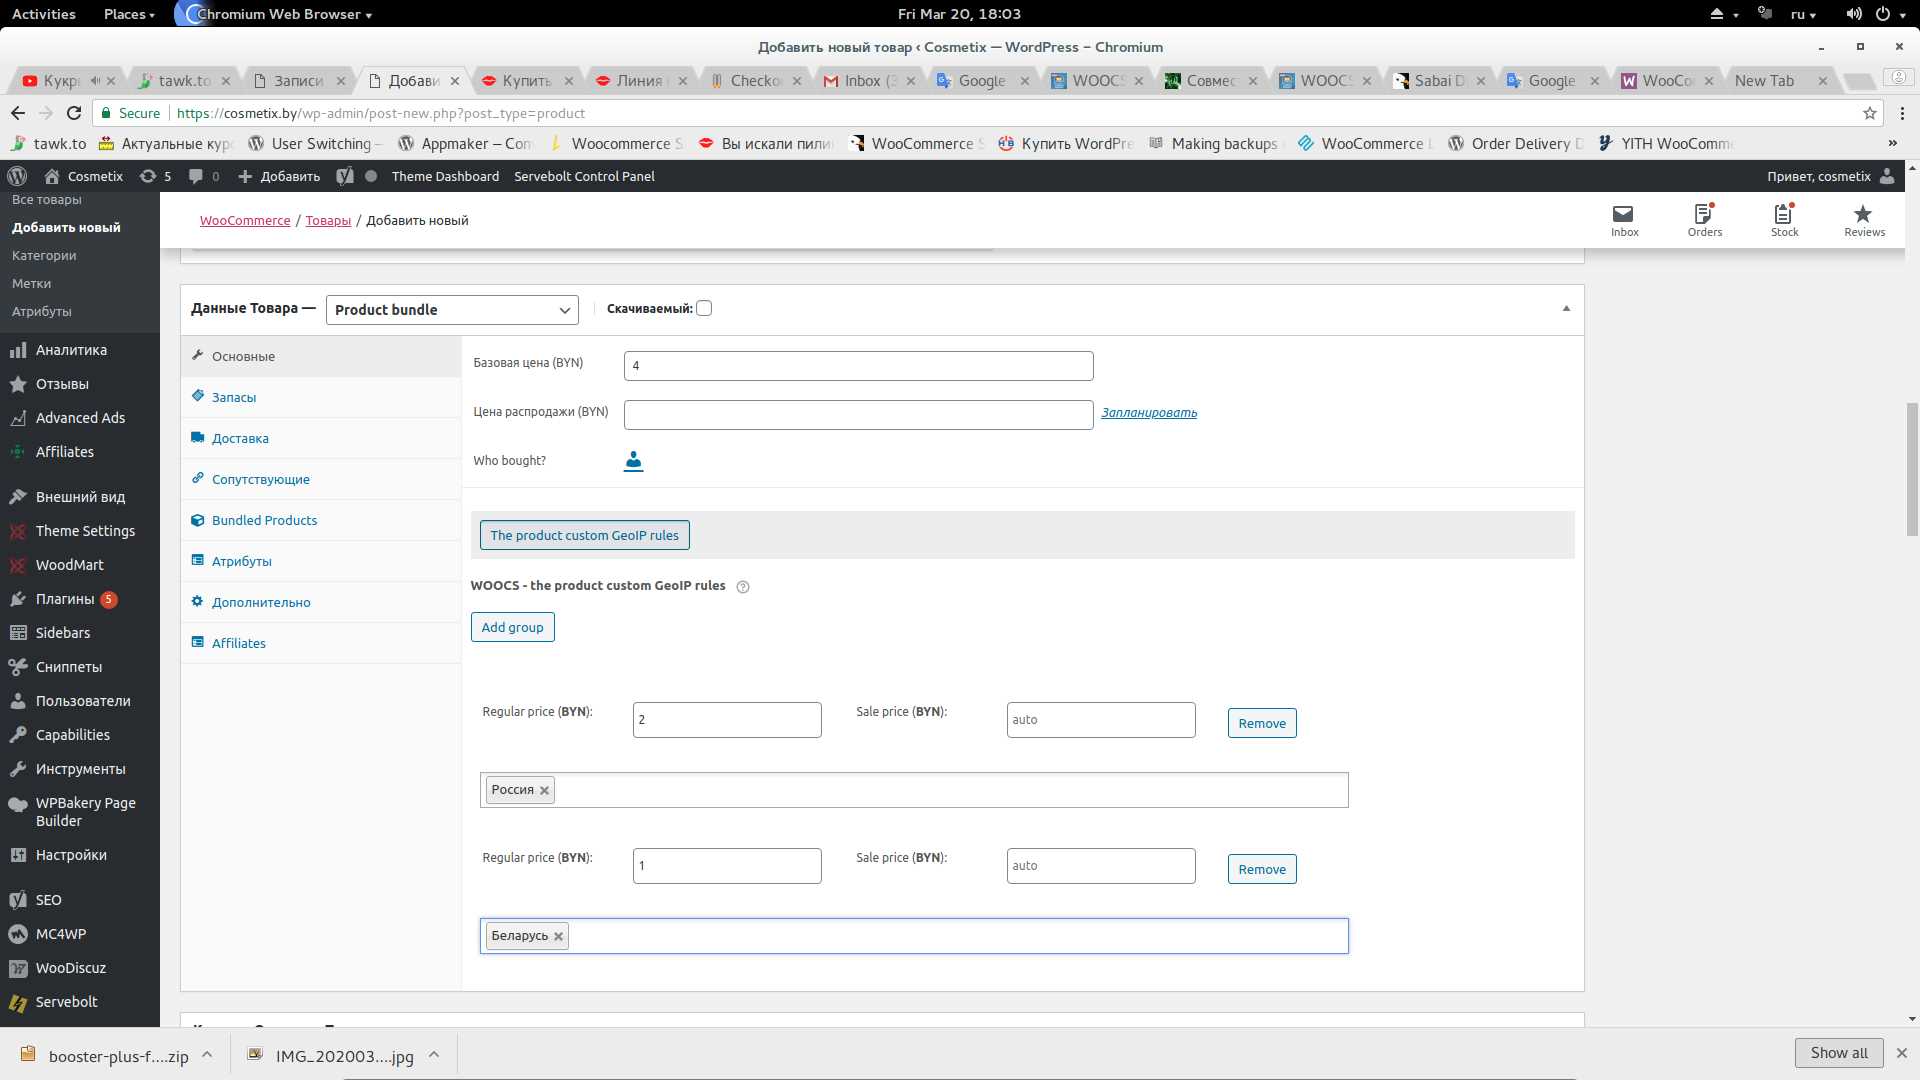The image size is (1920, 1080).
Task: Click the WordPress logo in admin bar
Action: 17,176
